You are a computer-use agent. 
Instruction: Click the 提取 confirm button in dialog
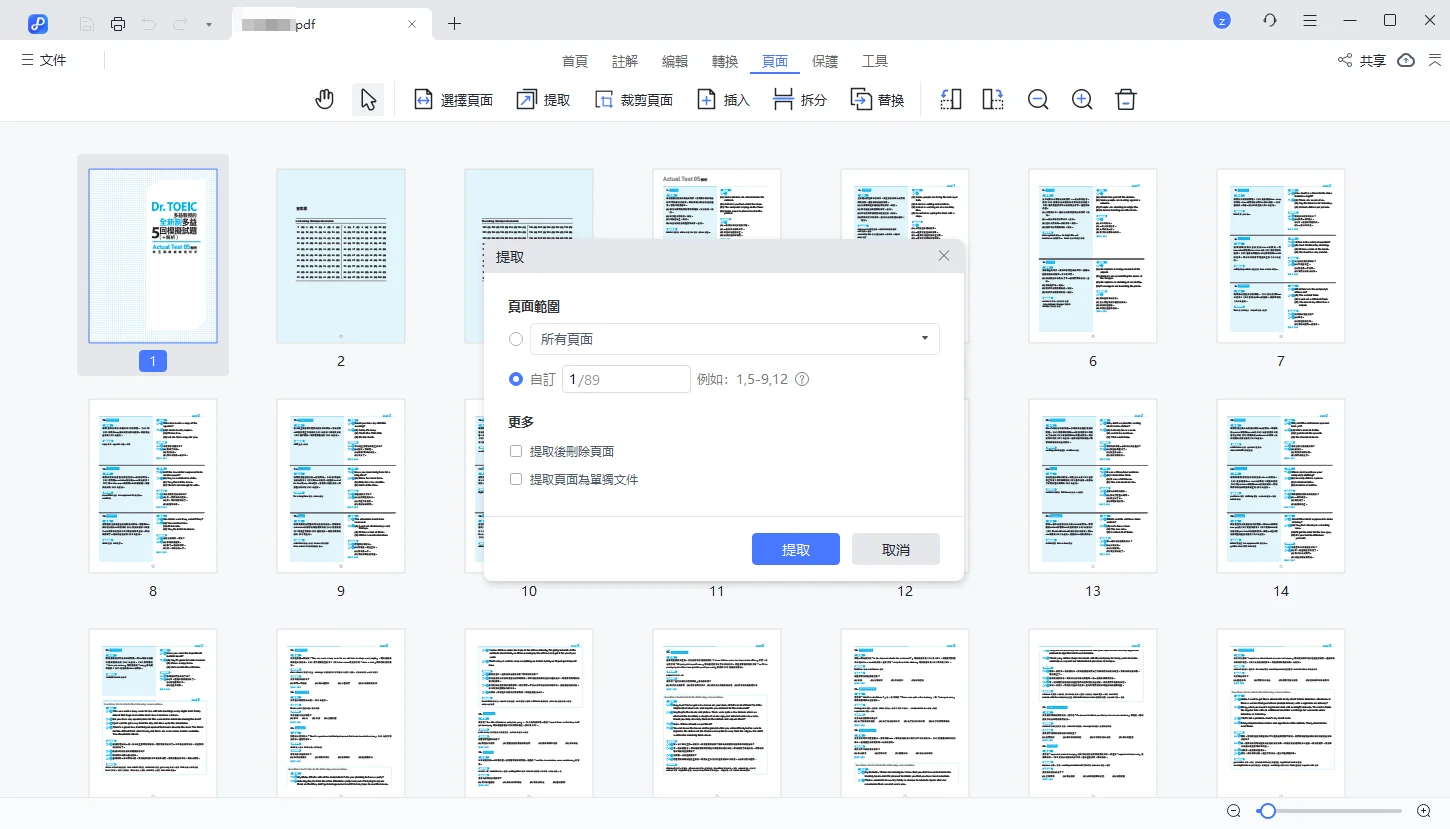[x=795, y=548]
